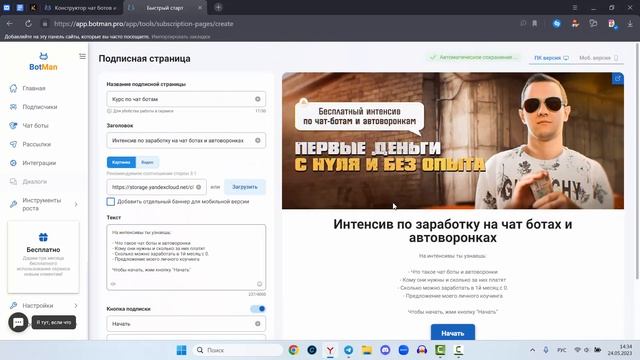Screen dimensions: 640x360
Task: Switch to Моб. версия preview
Action: click(x=599, y=58)
